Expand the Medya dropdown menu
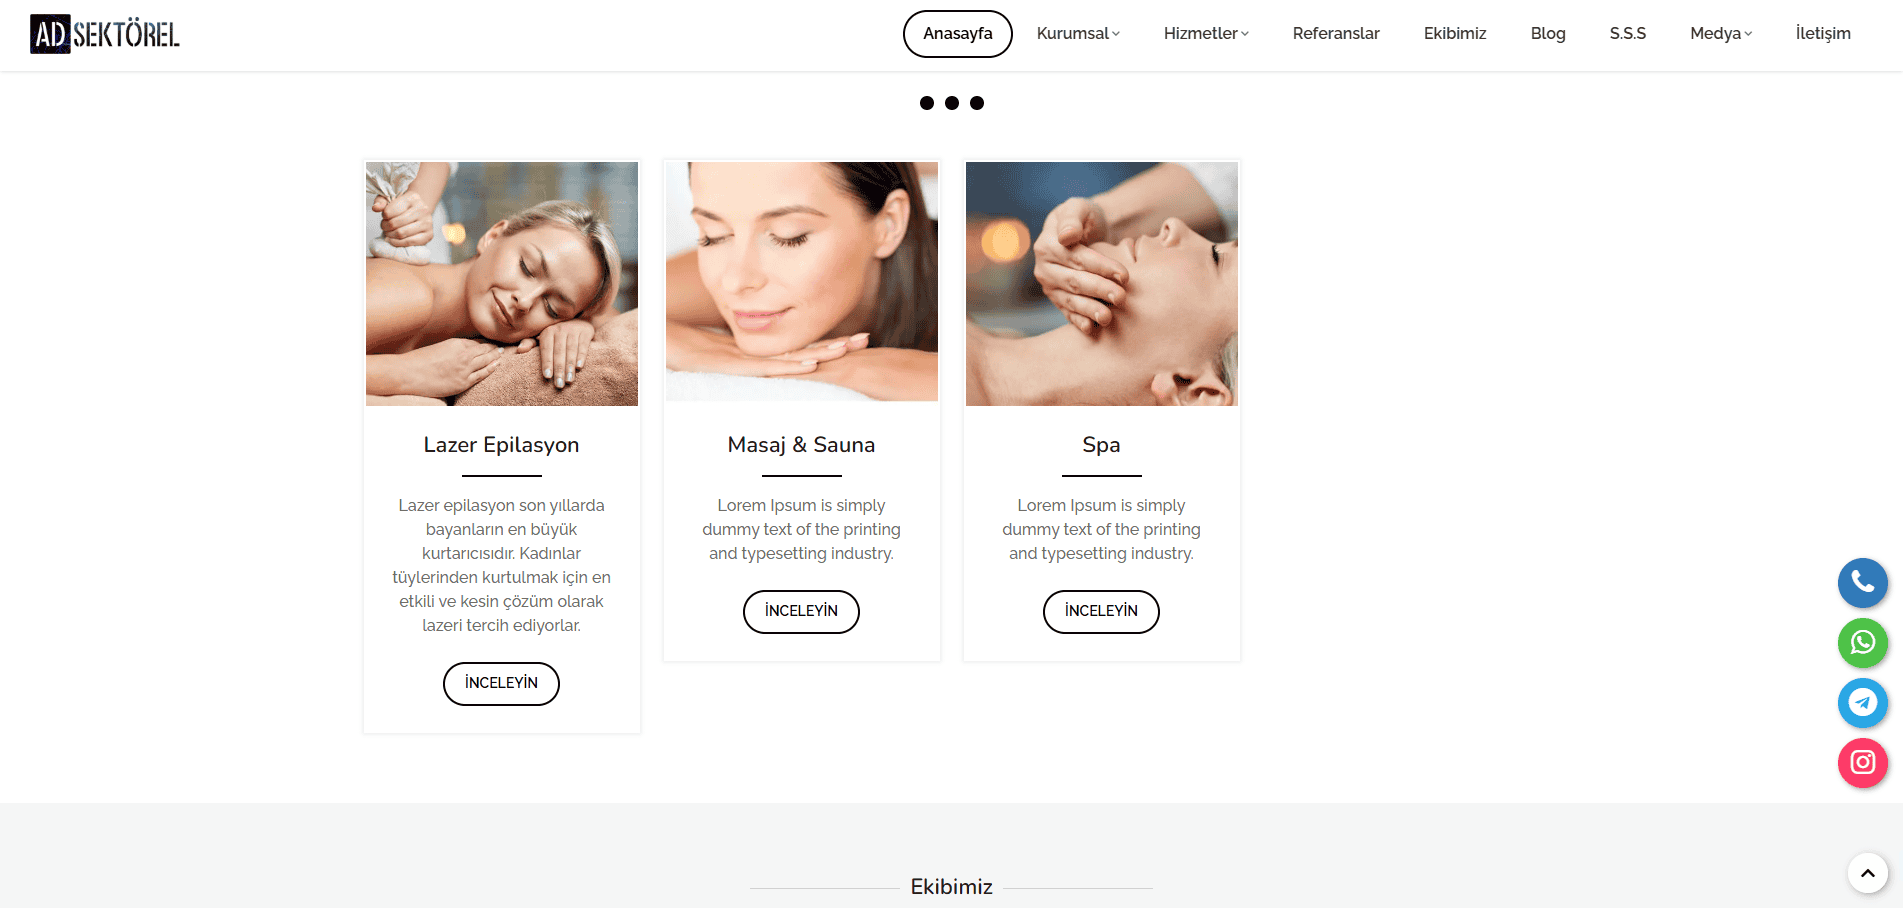The height and width of the screenshot is (908, 1903). tap(1721, 34)
